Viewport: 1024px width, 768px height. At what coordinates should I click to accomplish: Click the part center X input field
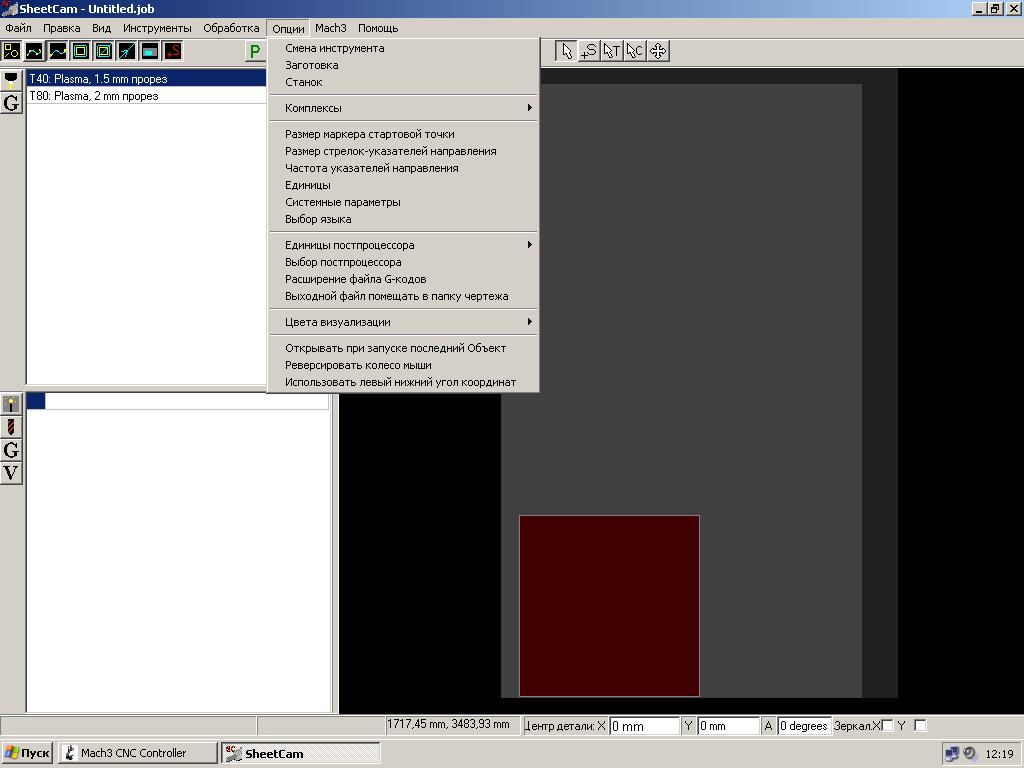(644, 726)
